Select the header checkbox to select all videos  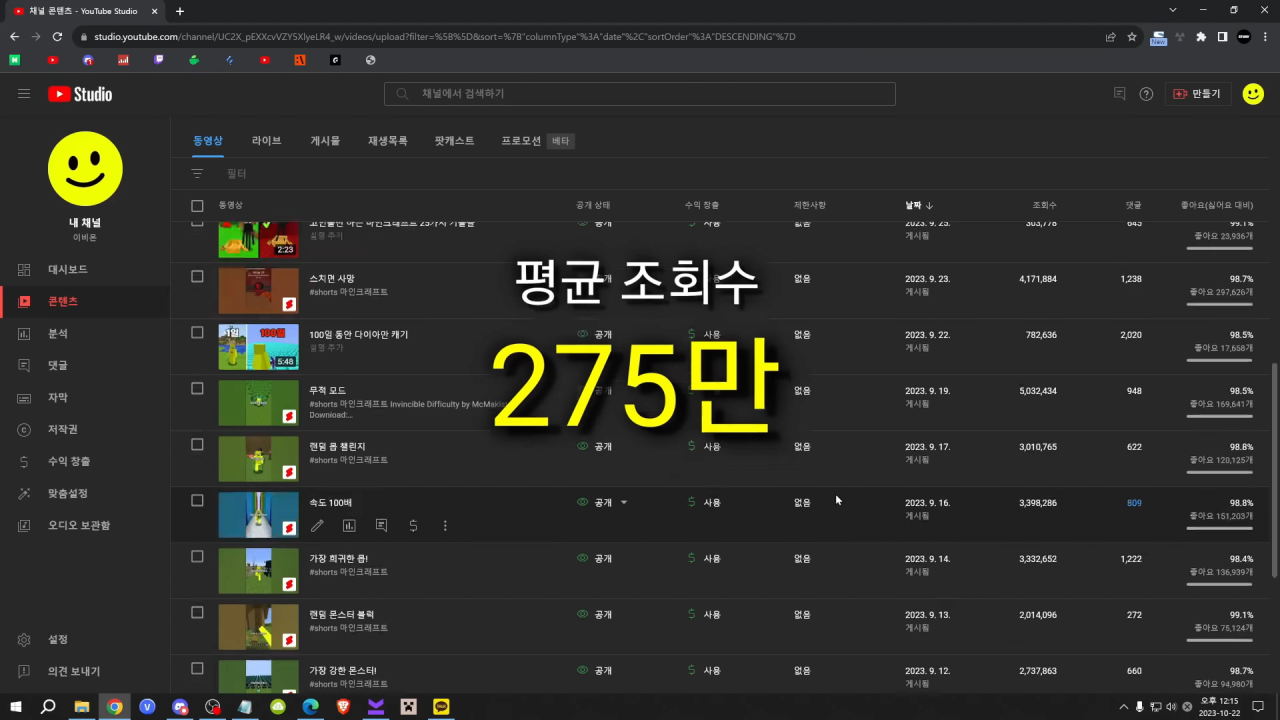coord(197,204)
